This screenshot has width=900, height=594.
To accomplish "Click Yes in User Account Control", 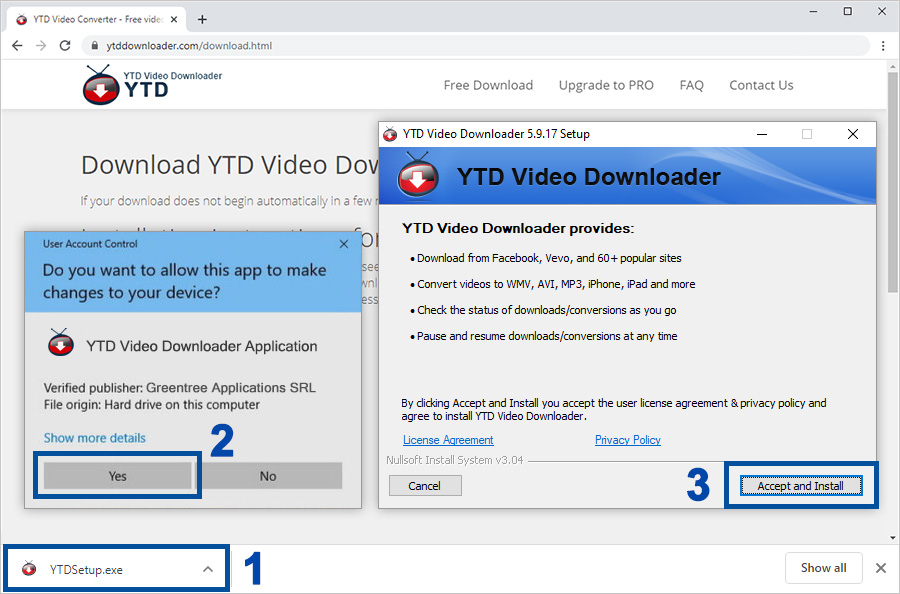I will point(118,476).
